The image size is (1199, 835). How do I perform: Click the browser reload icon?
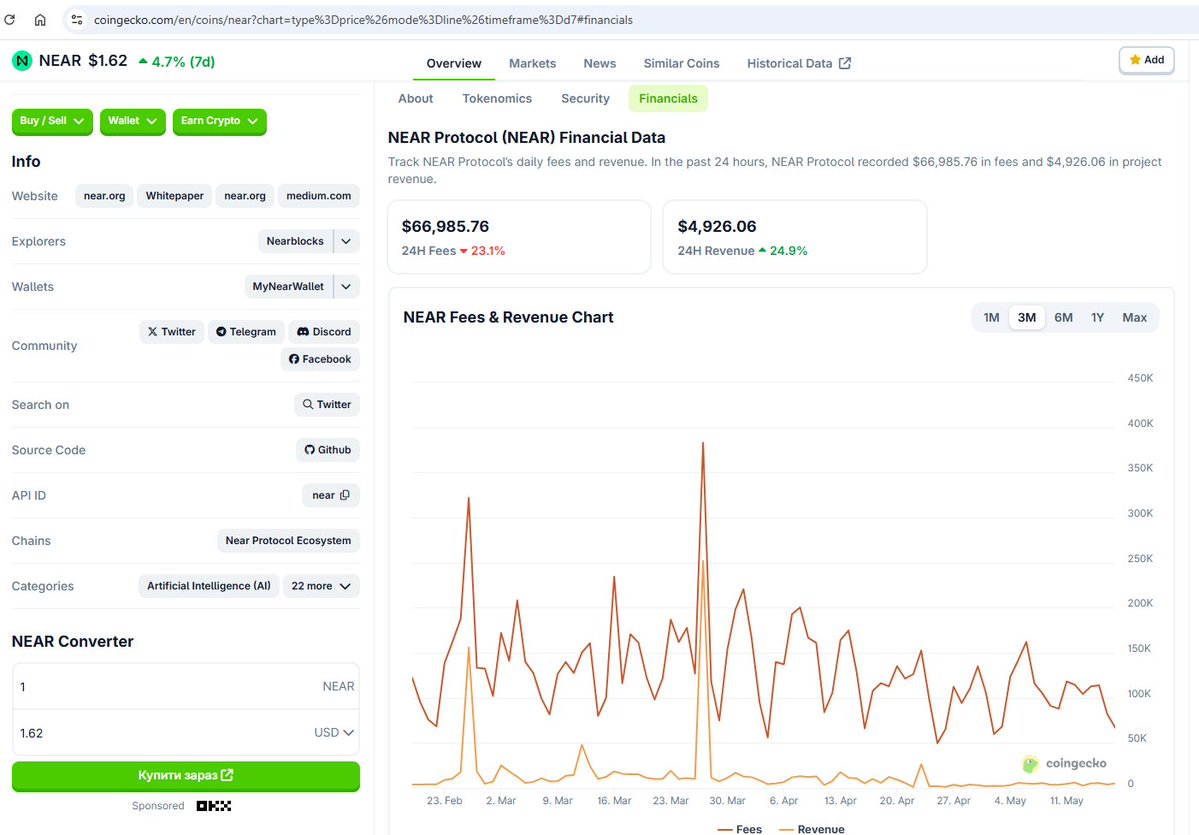point(9,20)
